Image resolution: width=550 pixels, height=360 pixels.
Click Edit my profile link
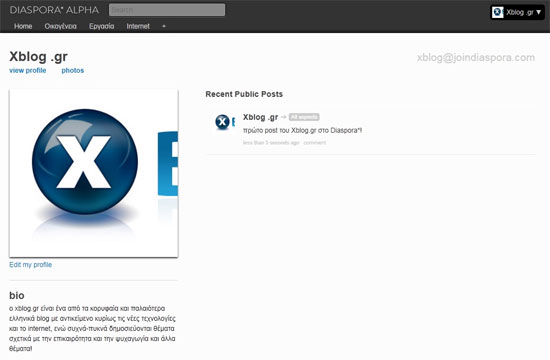(x=31, y=265)
